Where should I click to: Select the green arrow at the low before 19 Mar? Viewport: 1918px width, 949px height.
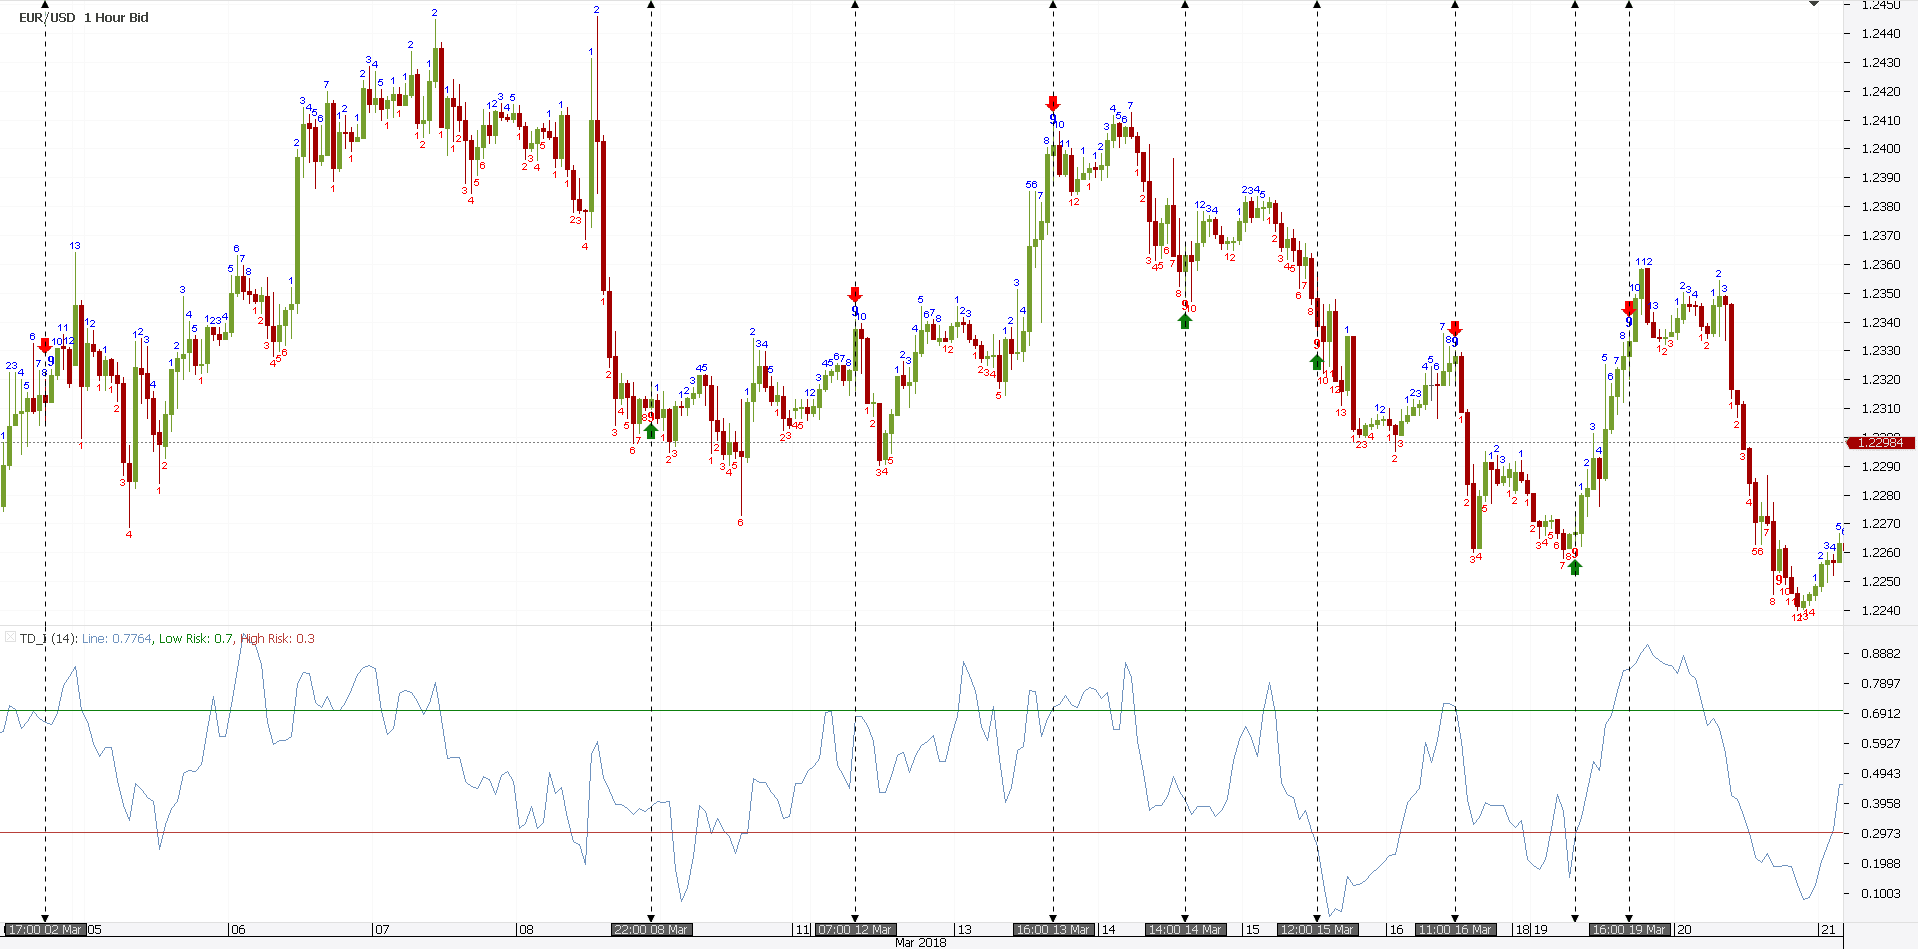point(1575,567)
